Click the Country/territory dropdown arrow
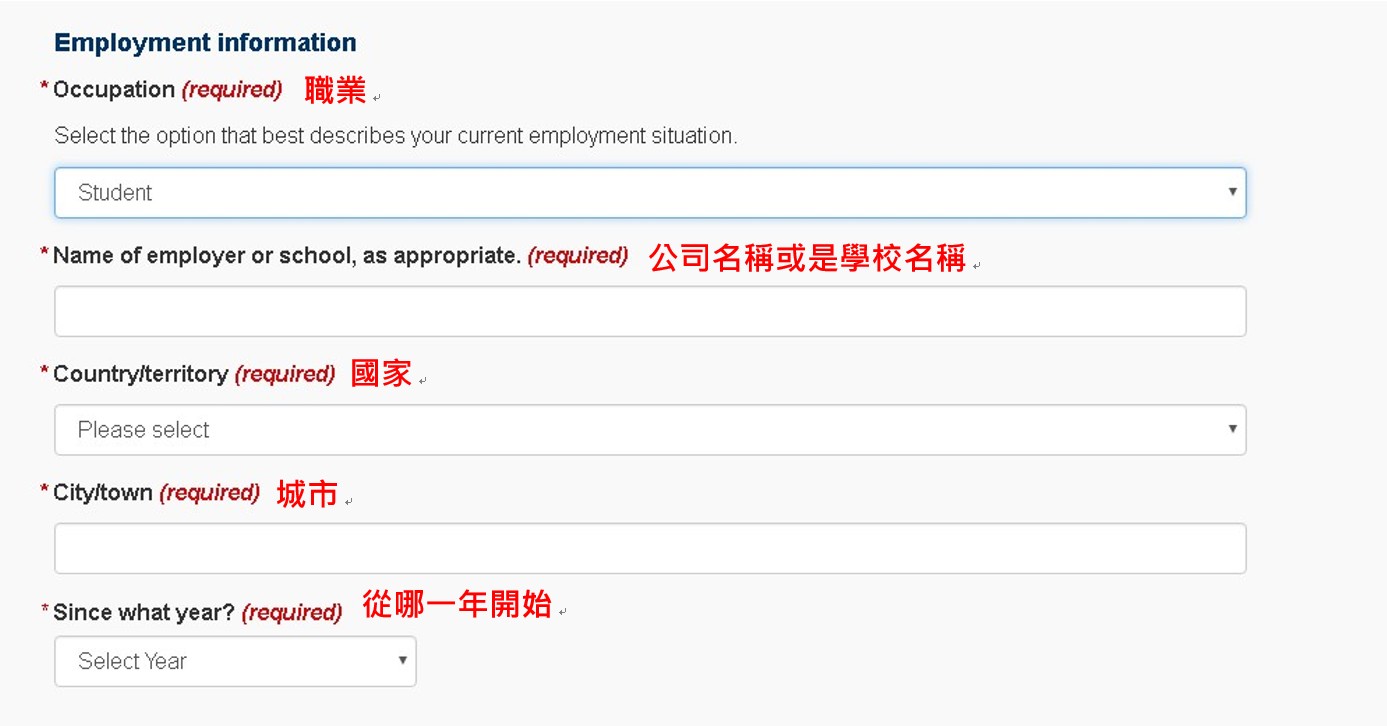This screenshot has height=726, width=1387. point(1232,429)
